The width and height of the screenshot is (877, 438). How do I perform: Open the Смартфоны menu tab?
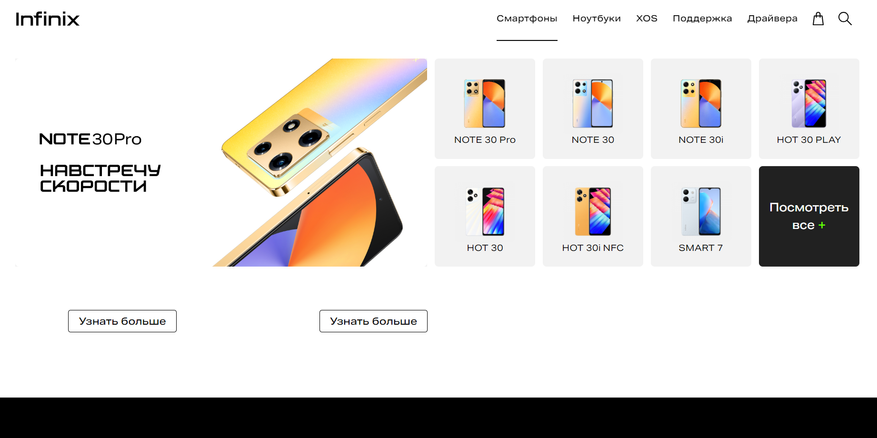[527, 18]
